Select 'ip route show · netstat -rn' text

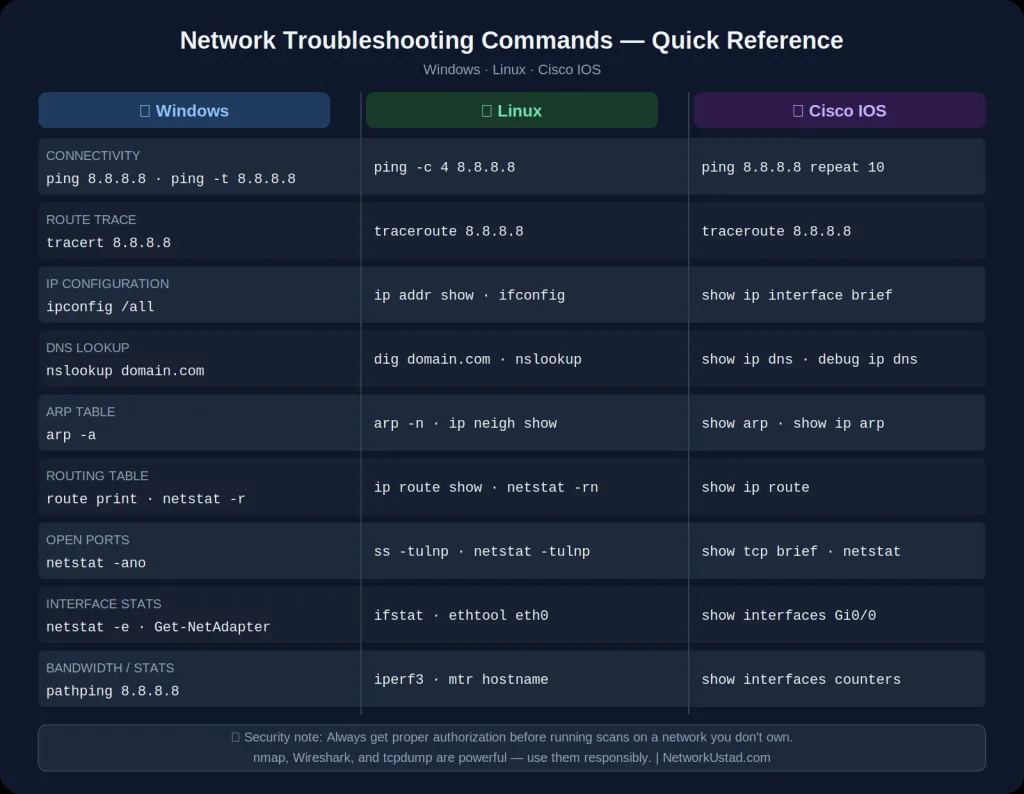click(486, 487)
